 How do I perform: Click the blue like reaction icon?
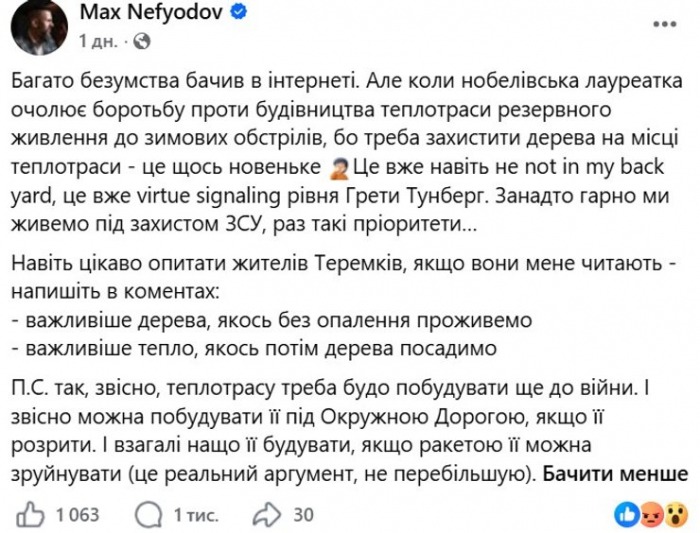(x=625, y=515)
